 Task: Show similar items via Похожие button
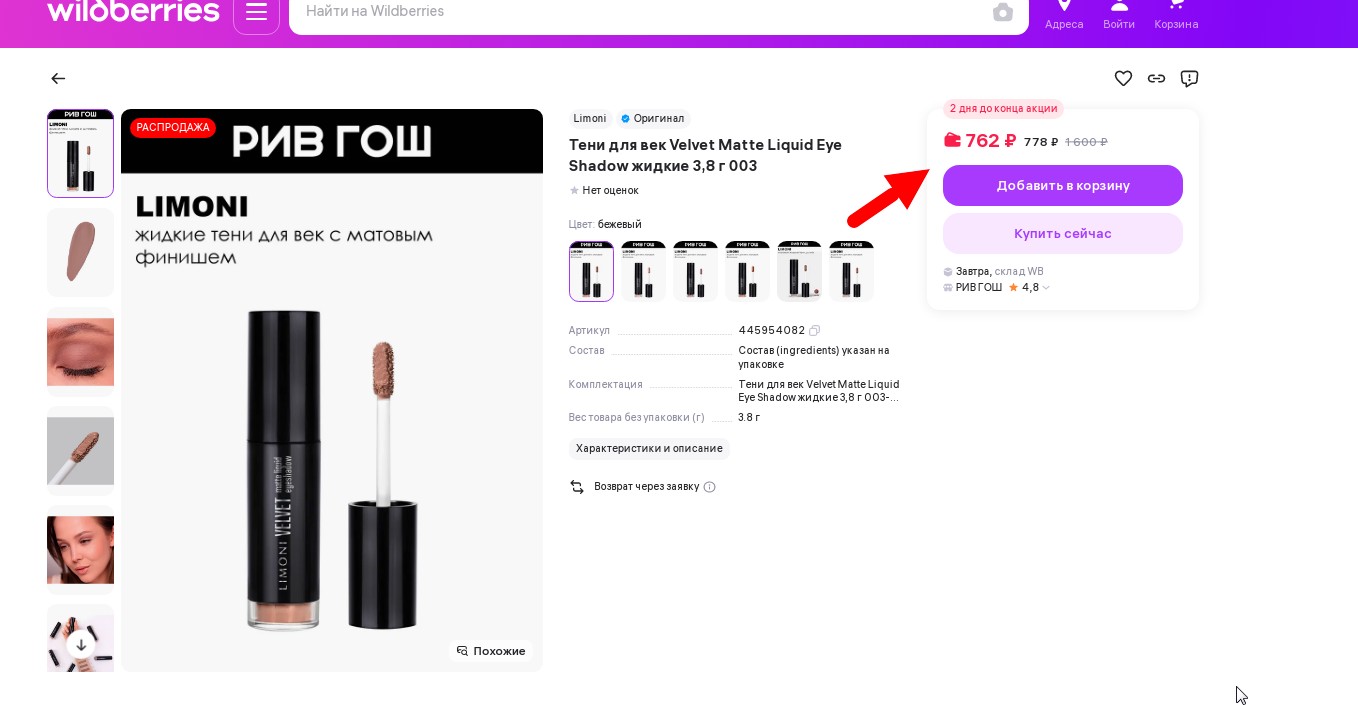[x=491, y=651]
